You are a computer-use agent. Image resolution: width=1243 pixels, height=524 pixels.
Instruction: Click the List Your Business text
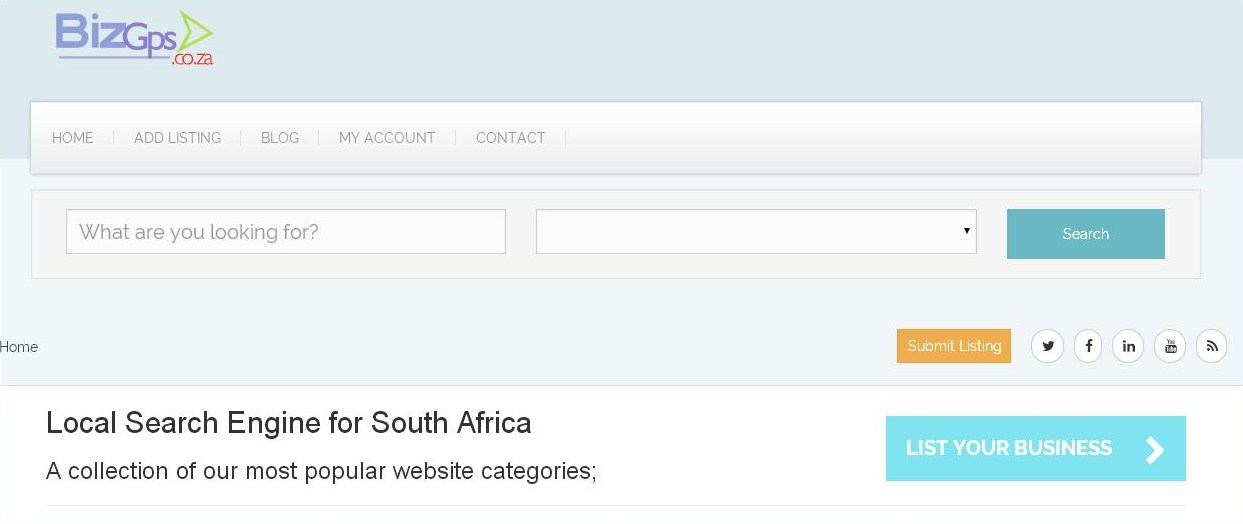[x=1008, y=448]
